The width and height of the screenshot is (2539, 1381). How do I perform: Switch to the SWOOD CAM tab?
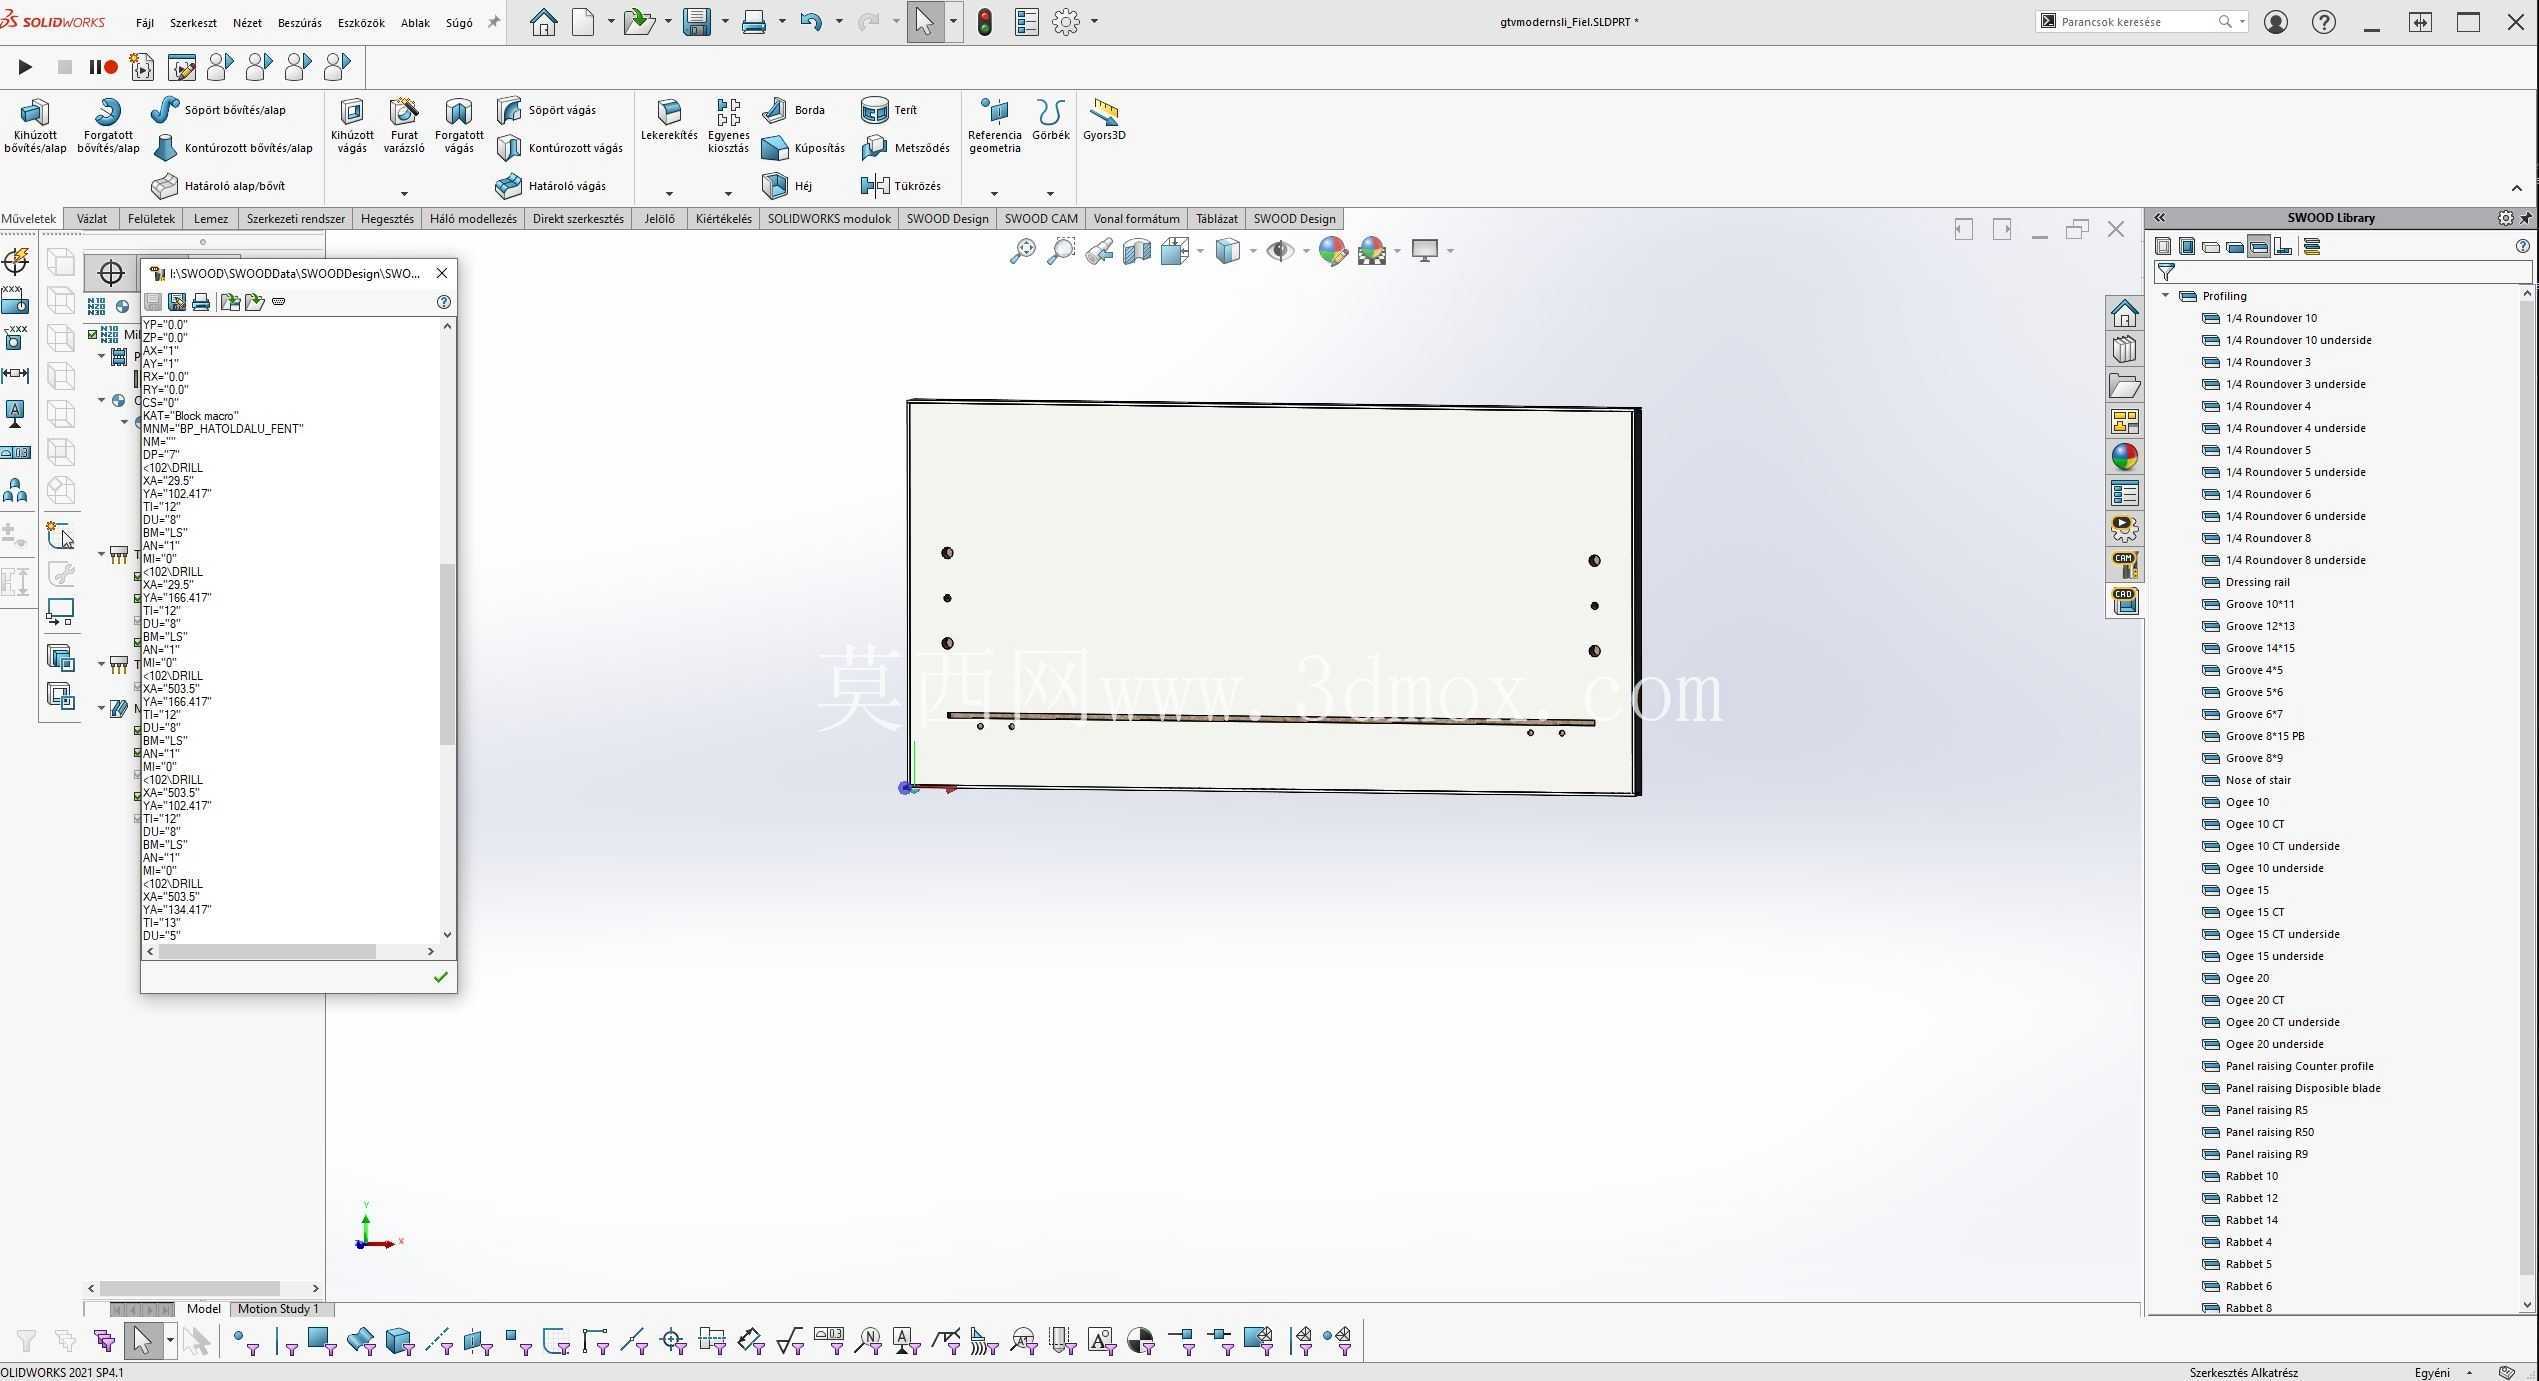1041,219
